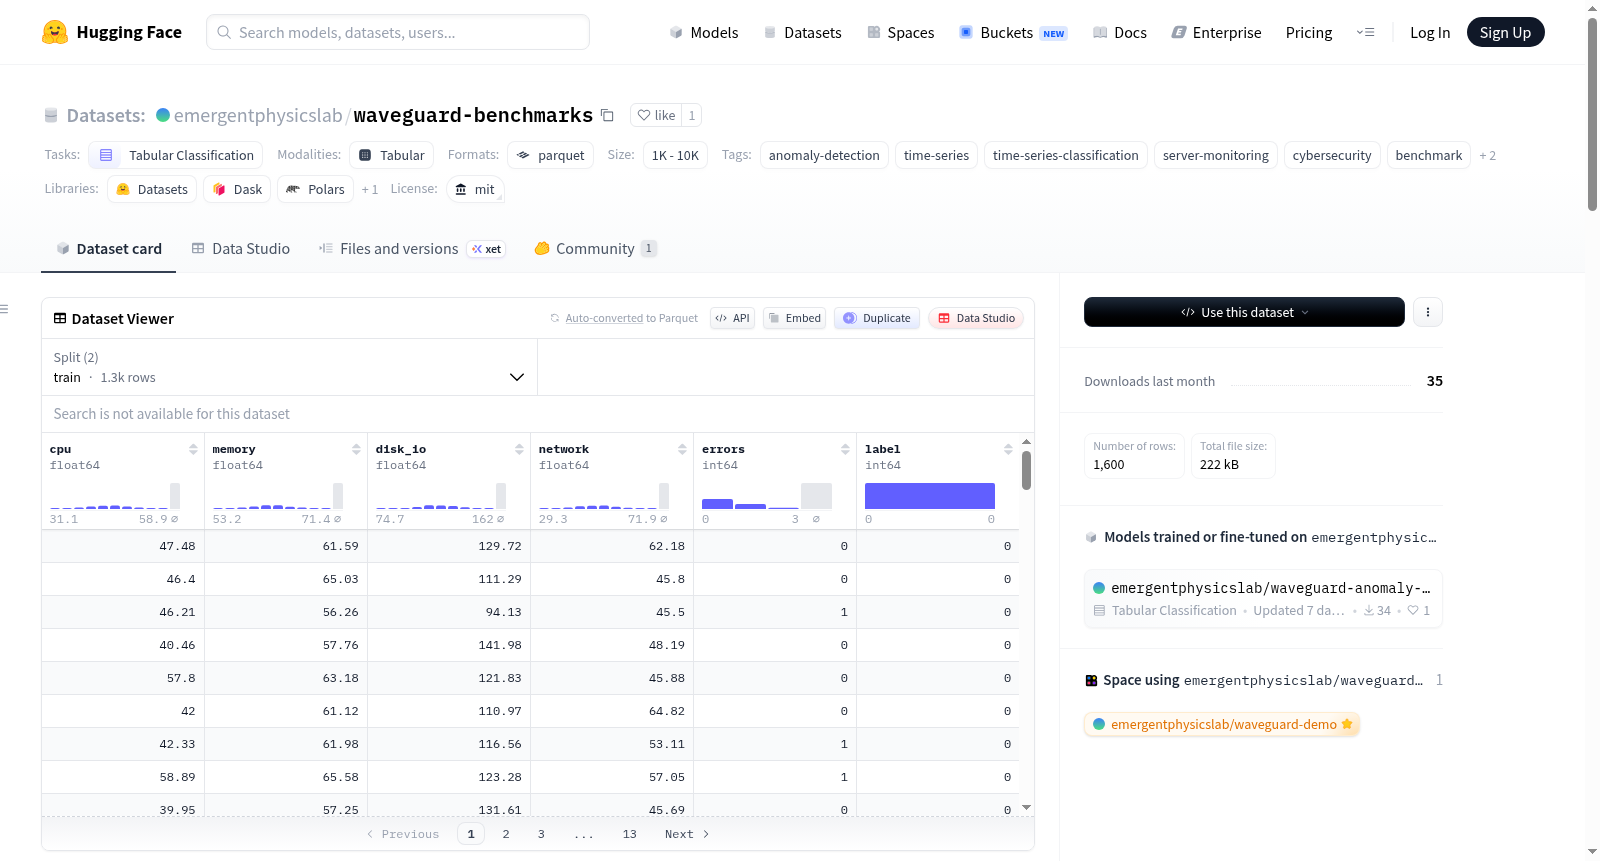Image resolution: width=1600 pixels, height=861 pixels.
Task: Click the anomaly-detection tag
Action: point(824,155)
